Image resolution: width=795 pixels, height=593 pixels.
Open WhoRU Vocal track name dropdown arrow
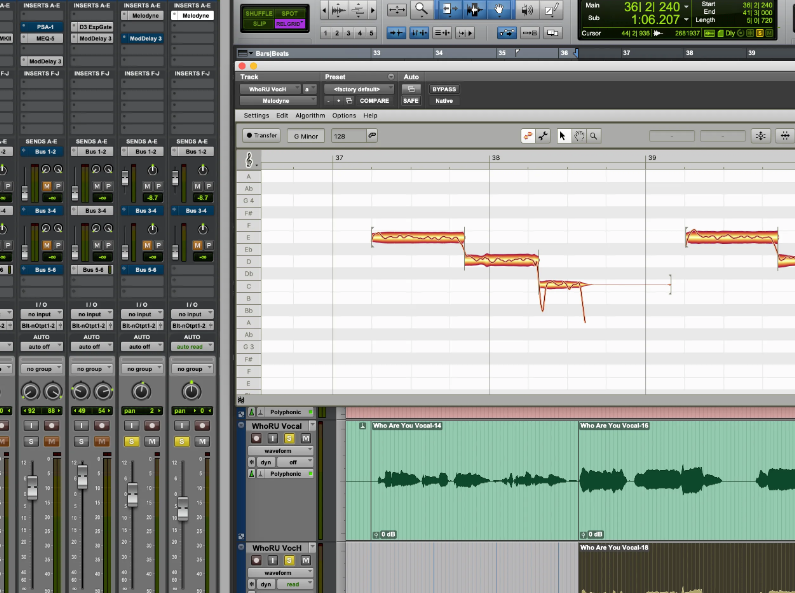312,426
